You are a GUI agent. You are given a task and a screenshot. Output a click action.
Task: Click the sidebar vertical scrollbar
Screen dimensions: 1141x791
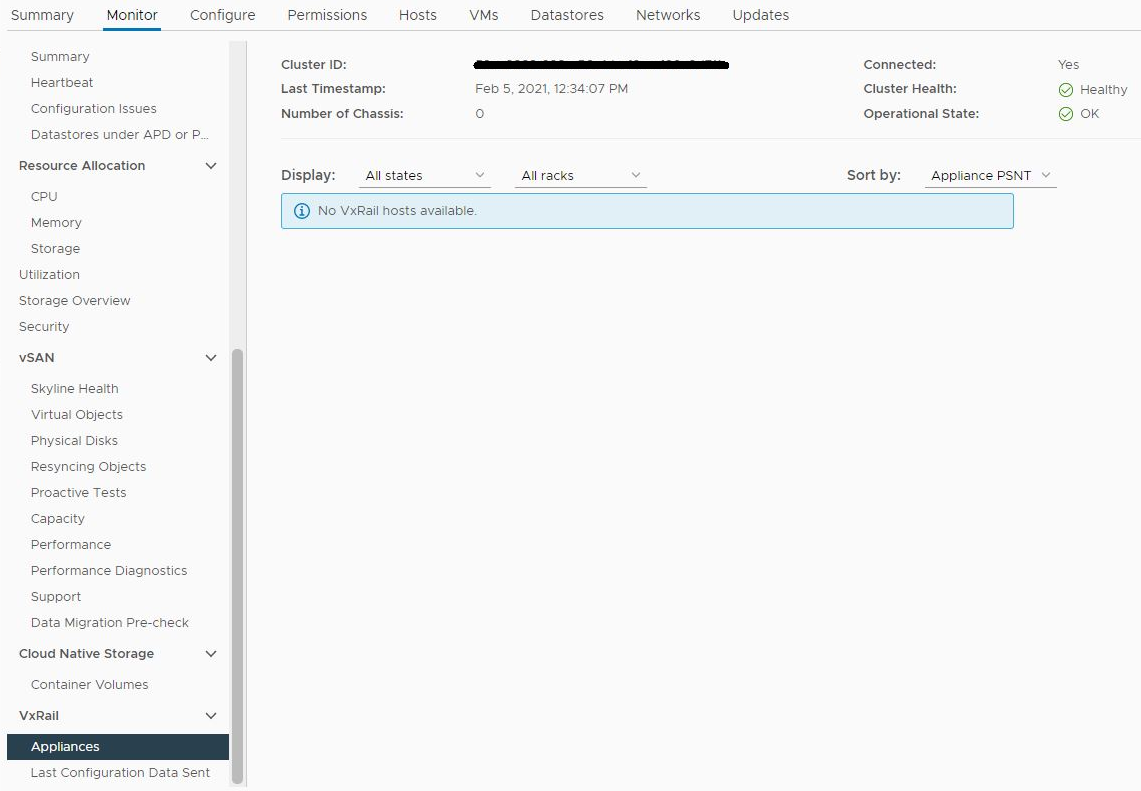pos(237,567)
